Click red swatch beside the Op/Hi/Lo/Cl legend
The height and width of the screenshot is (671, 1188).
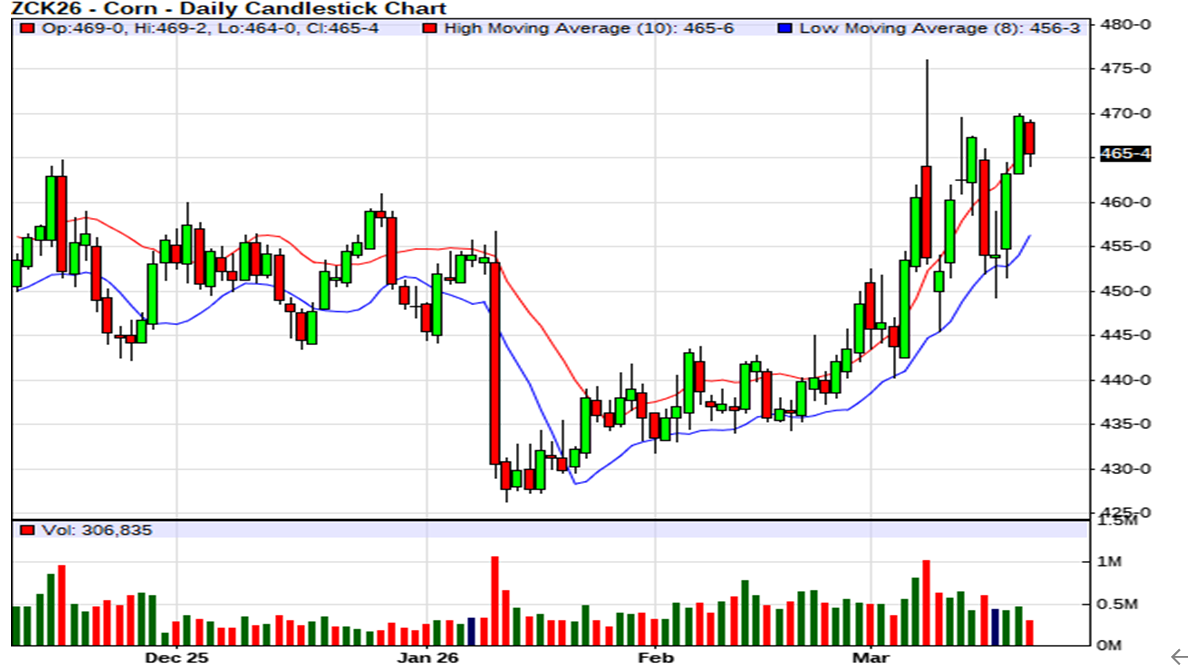(27, 29)
